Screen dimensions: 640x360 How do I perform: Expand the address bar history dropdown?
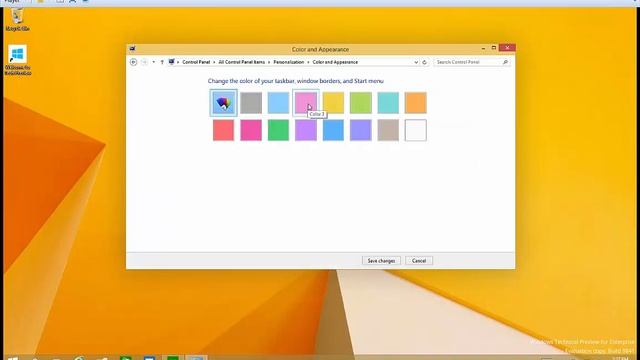[416, 62]
